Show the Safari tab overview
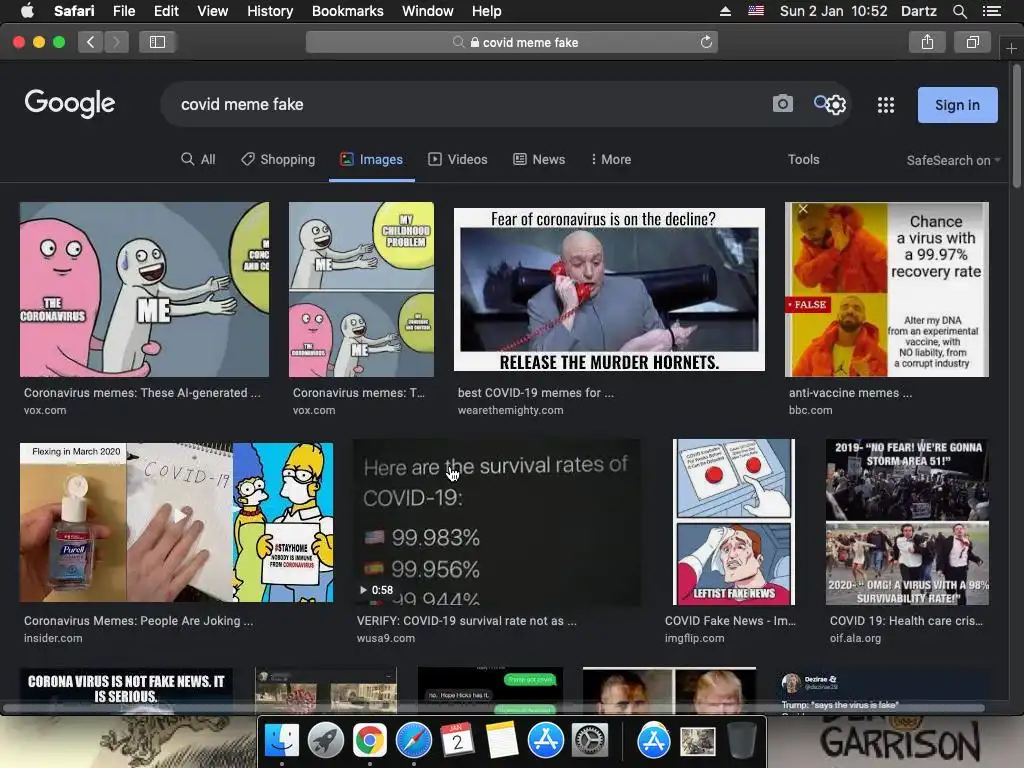The height and width of the screenshot is (768, 1024). pos(973,42)
